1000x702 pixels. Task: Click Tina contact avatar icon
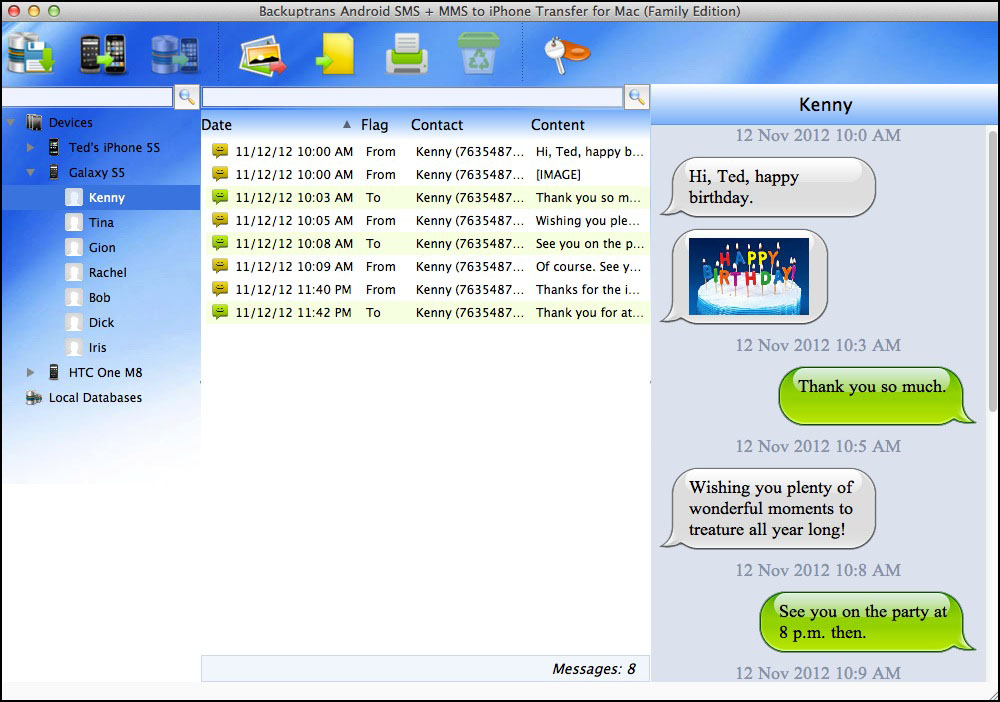click(74, 223)
